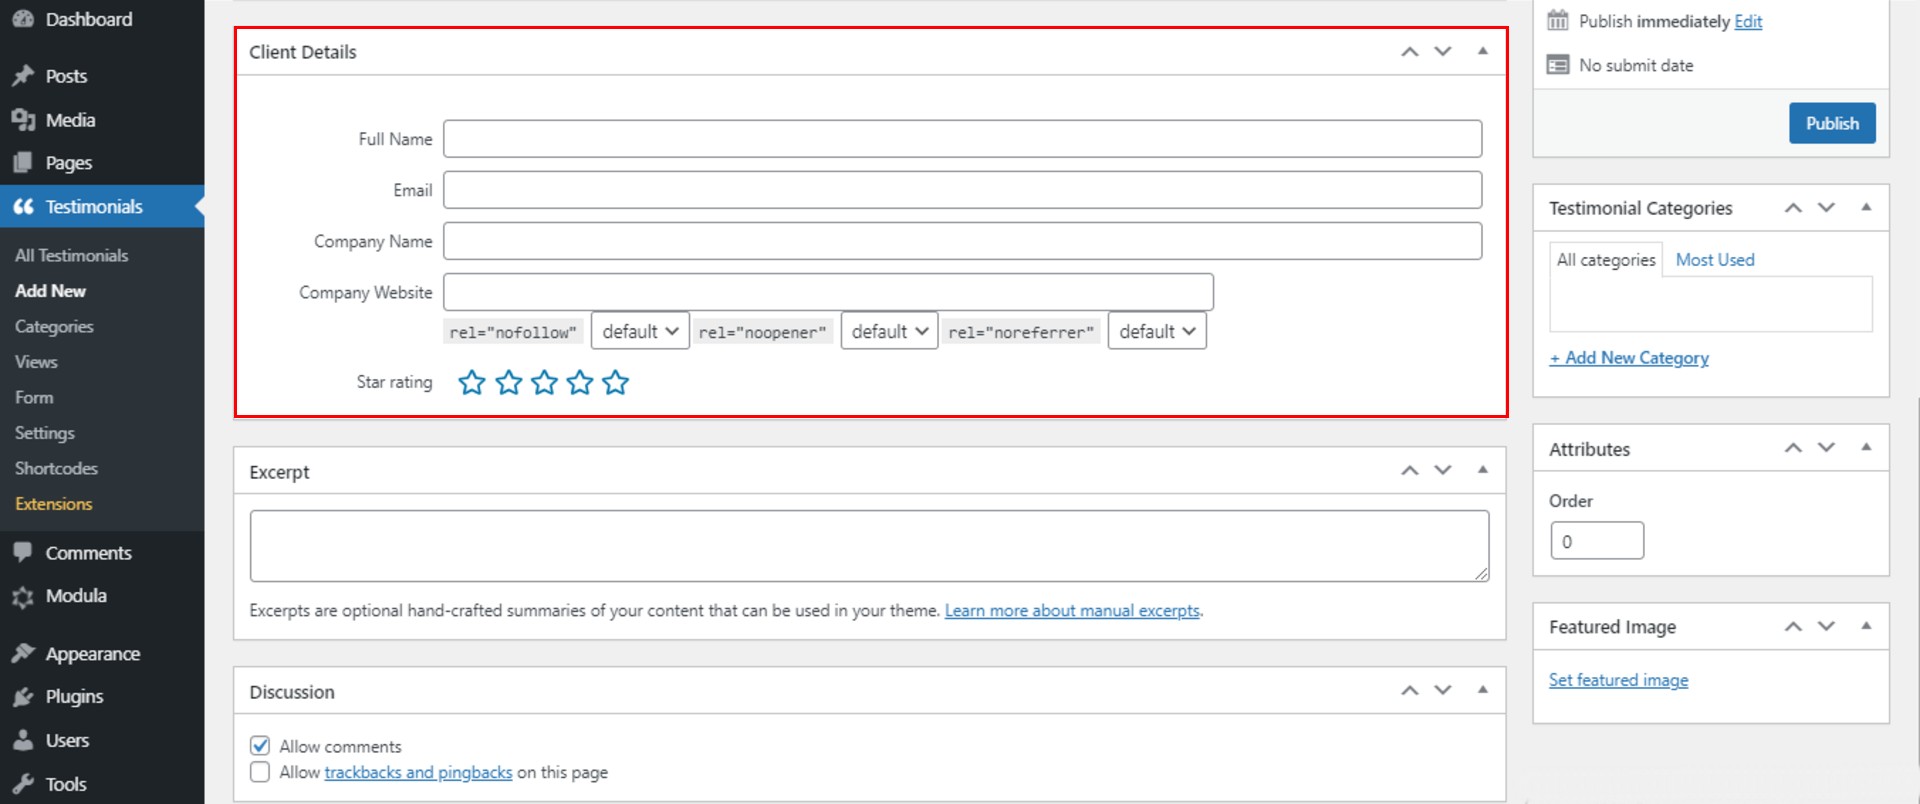This screenshot has width=1920, height=804.
Task: Switch to the All categories tab
Action: 1606,260
